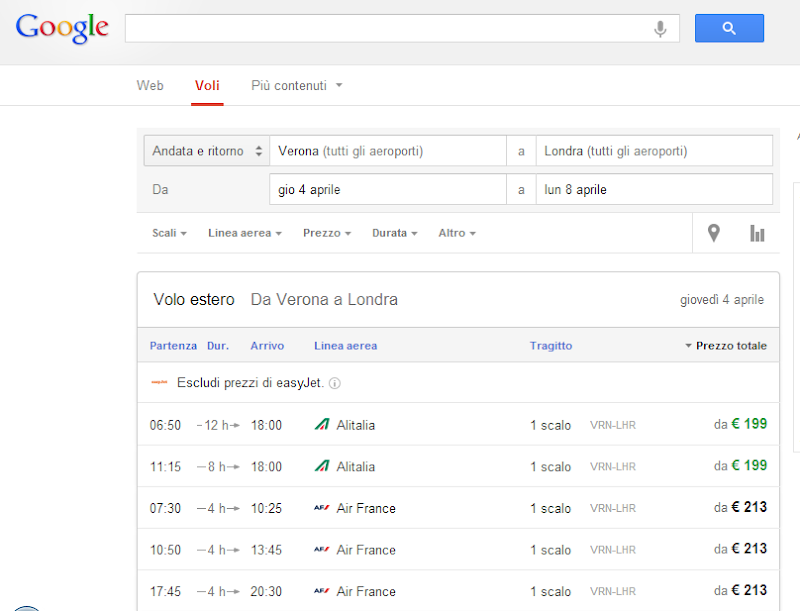Click the Google logo
This screenshot has height=611, width=800.
pos(62,28)
